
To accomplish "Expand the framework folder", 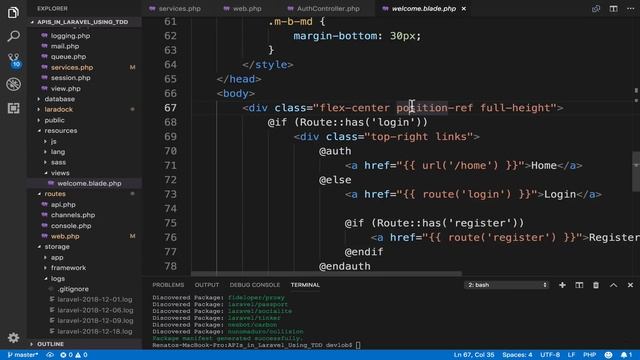I will pyautogui.click(x=68, y=268).
